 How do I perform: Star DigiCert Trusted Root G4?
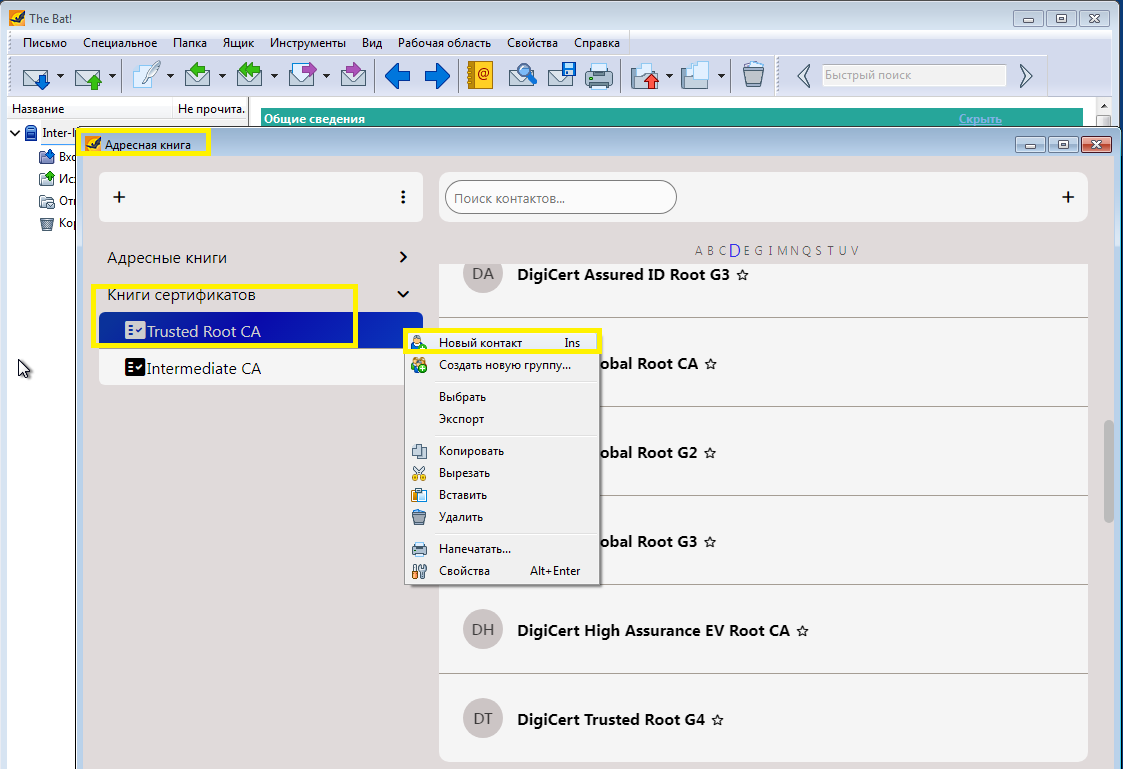click(718, 720)
